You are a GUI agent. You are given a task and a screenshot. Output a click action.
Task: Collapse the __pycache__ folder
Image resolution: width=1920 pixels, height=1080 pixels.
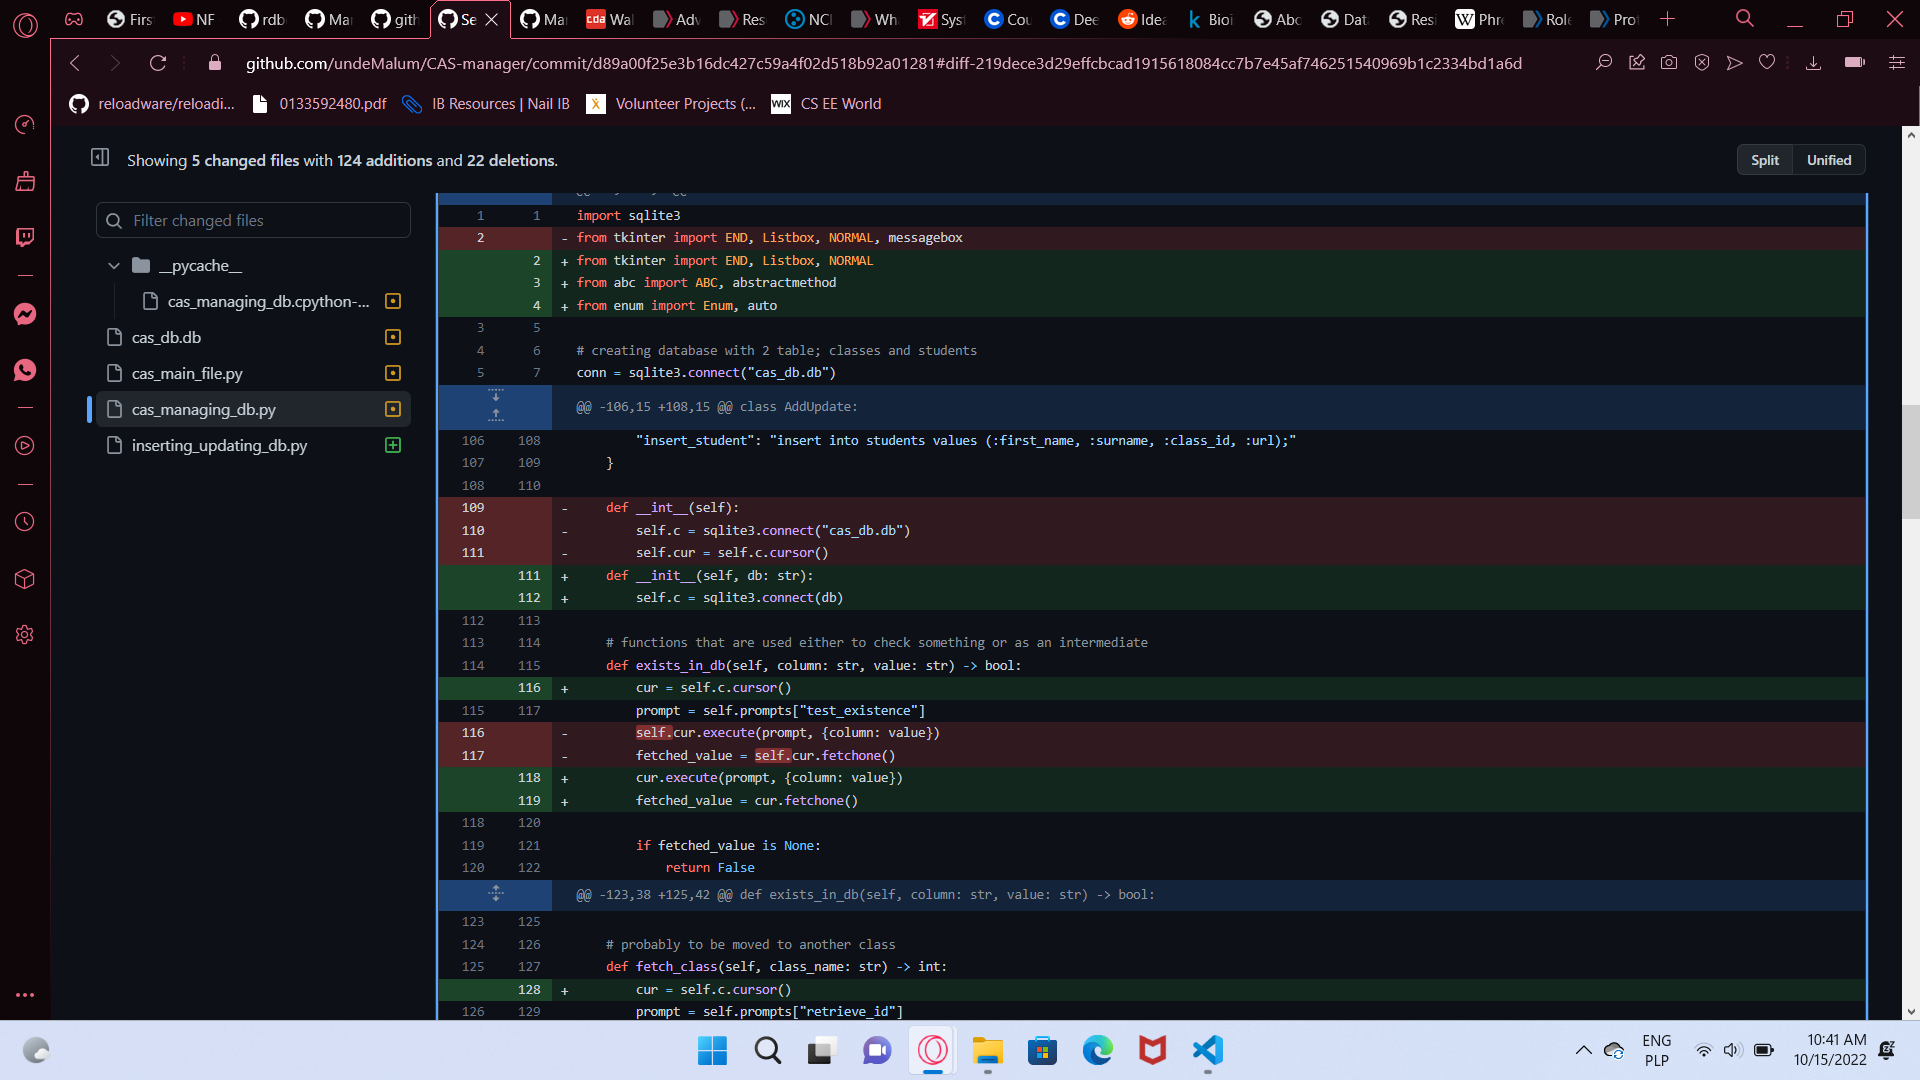tap(114, 266)
